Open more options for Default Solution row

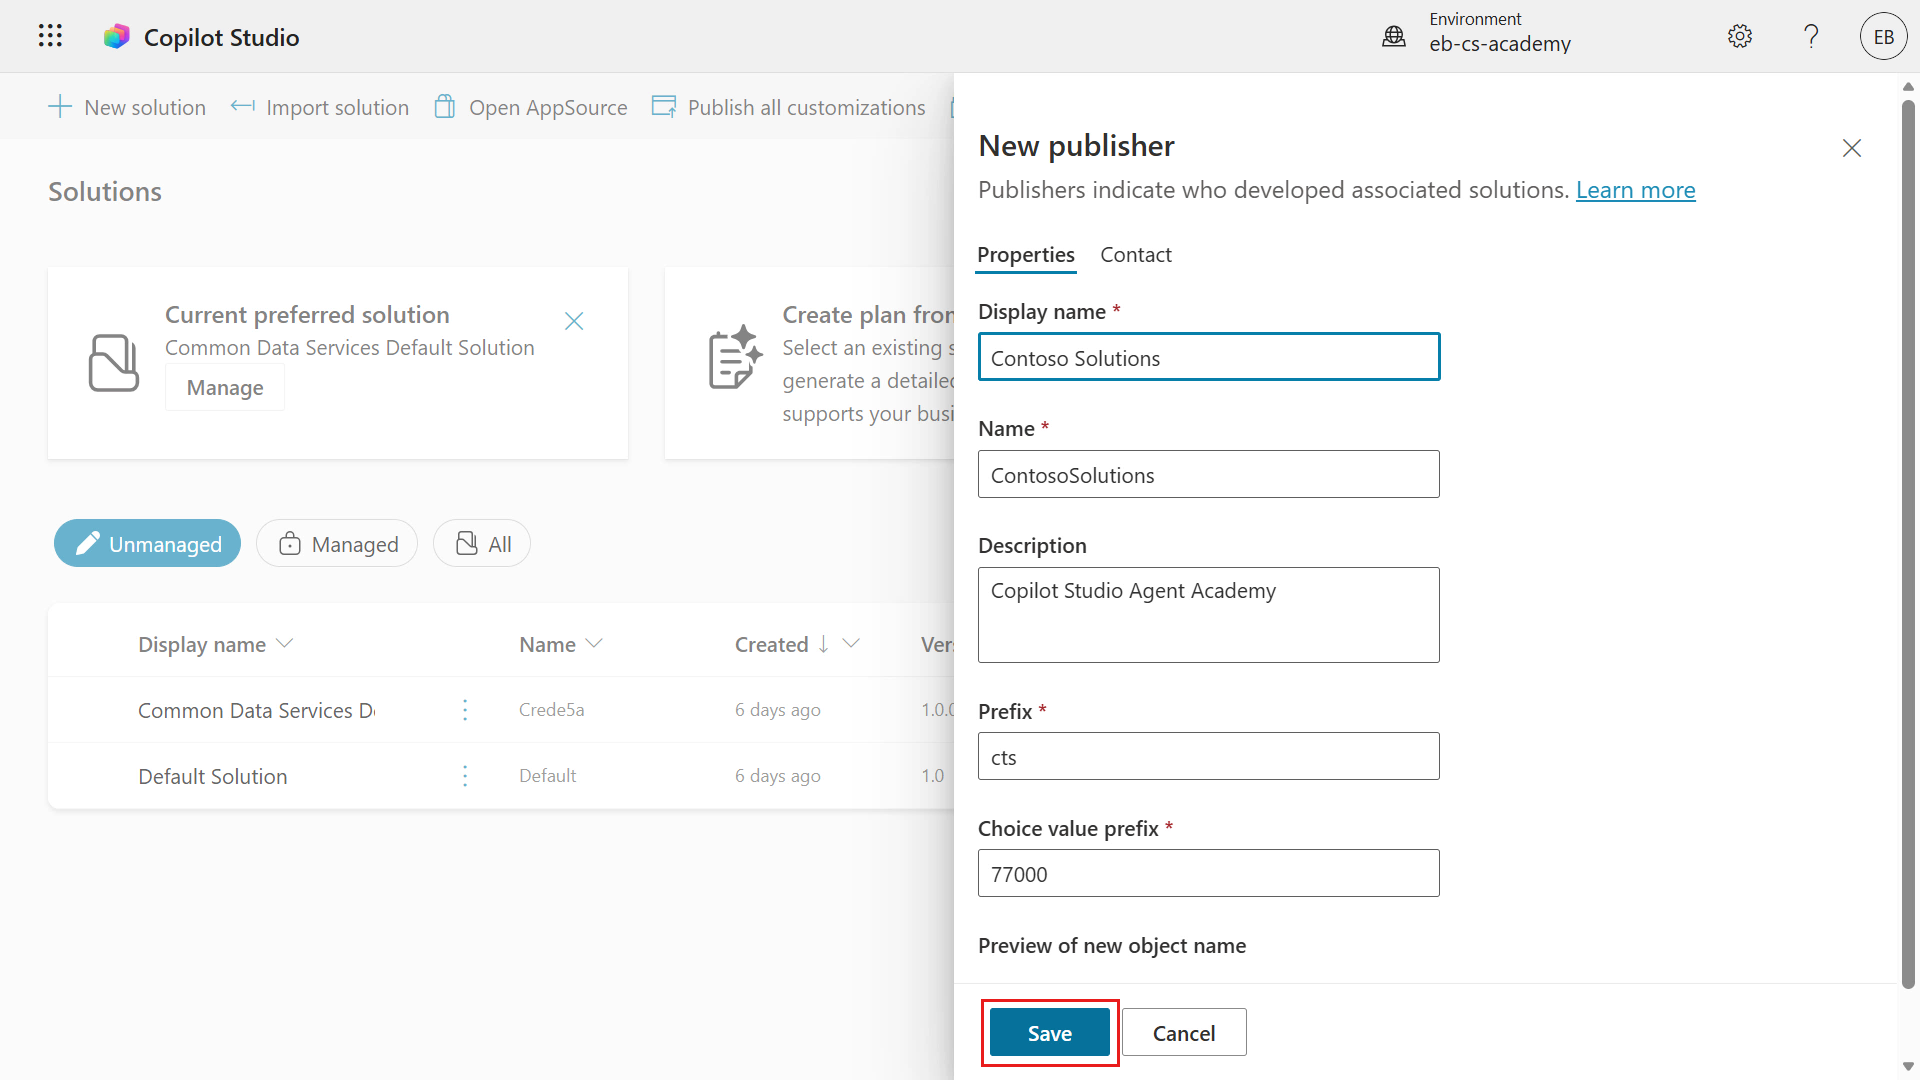[465, 776]
